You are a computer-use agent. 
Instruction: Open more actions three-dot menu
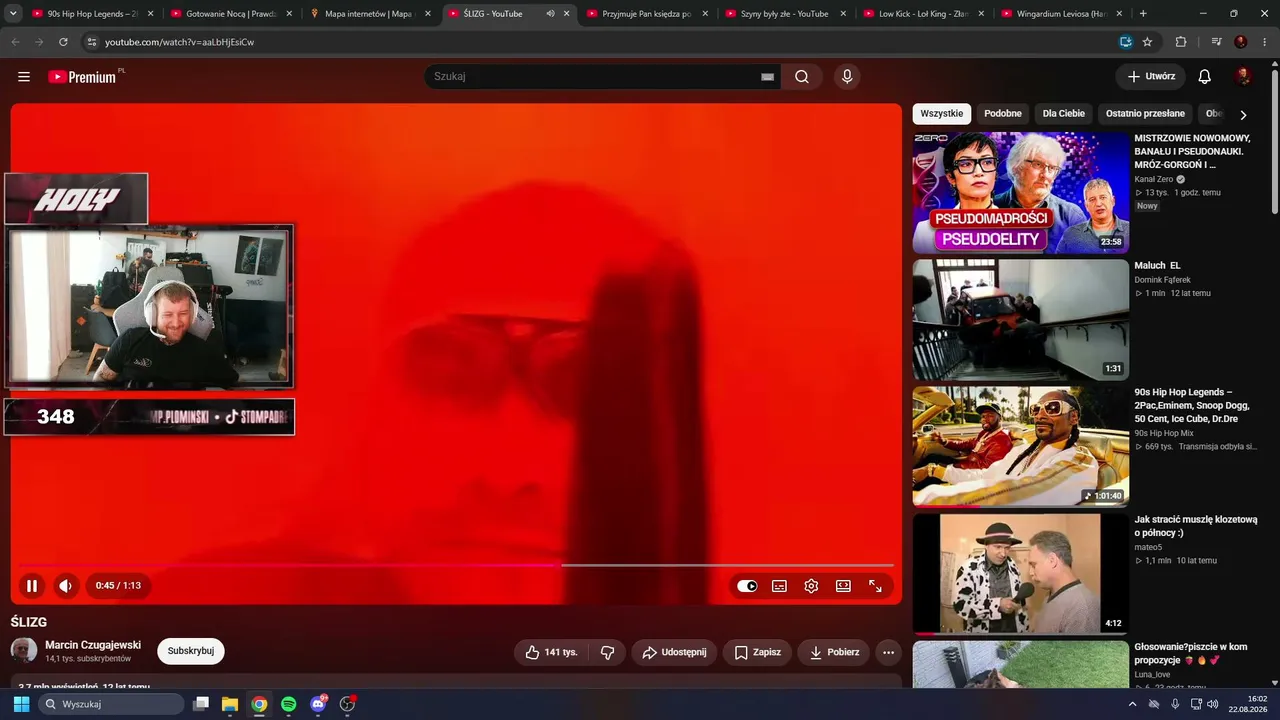[x=888, y=652]
